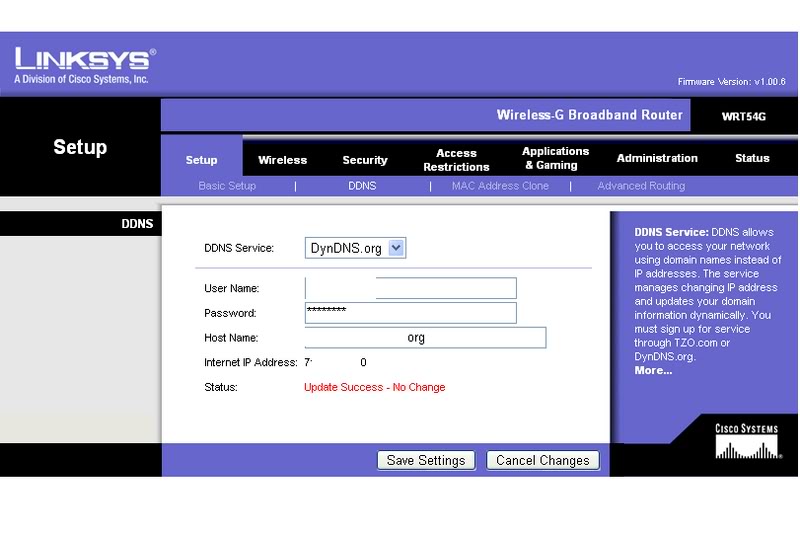Click the DDNS section heading on left
The height and width of the screenshot is (534, 800).
[137, 224]
